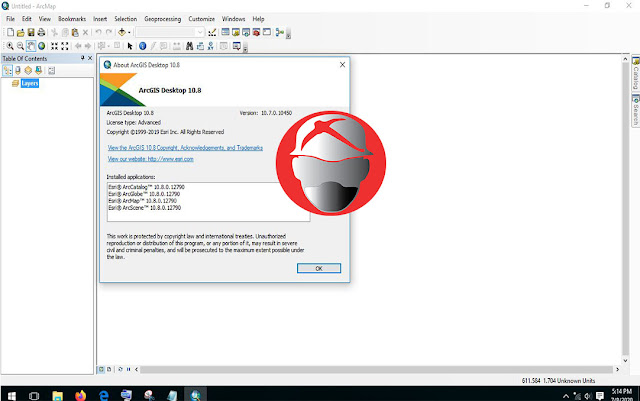The image size is (640, 401).
Task: Open the Editor toolbar icon
Action: pyautogui.click(x=212, y=32)
